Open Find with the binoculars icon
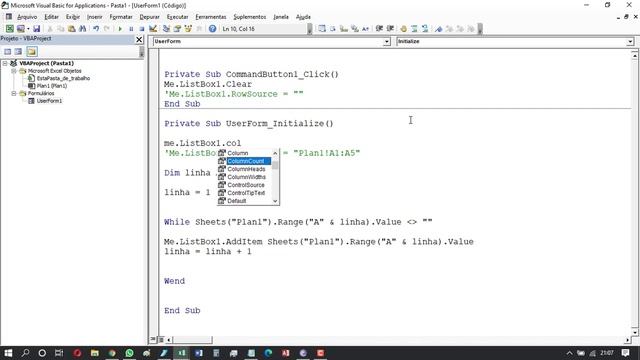Viewport: 640px width, 360px height. coord(82,29)
